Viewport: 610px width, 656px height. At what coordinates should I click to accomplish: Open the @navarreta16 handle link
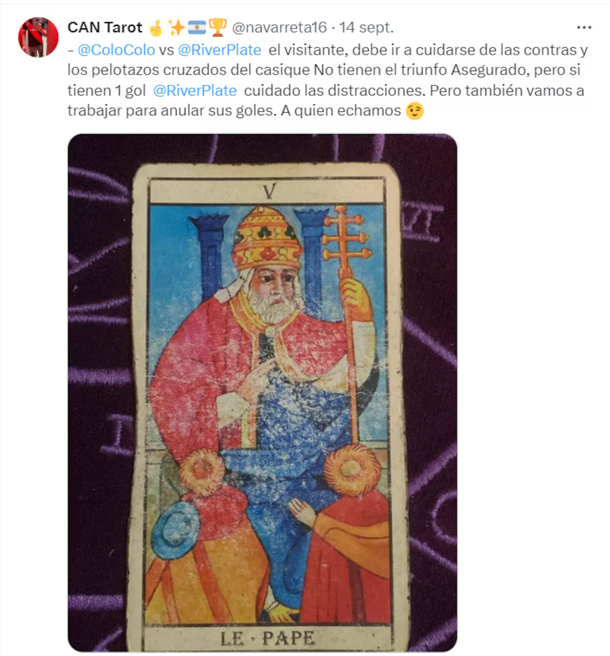279,28
